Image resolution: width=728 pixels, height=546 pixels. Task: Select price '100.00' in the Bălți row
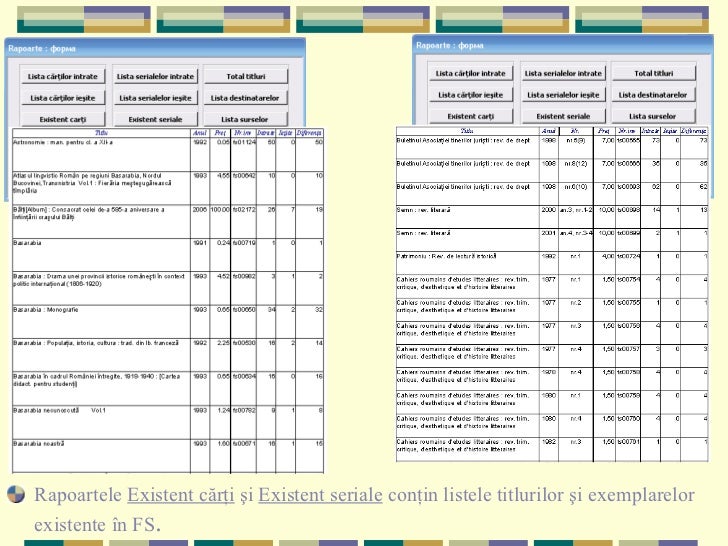[x=220, y=209]
